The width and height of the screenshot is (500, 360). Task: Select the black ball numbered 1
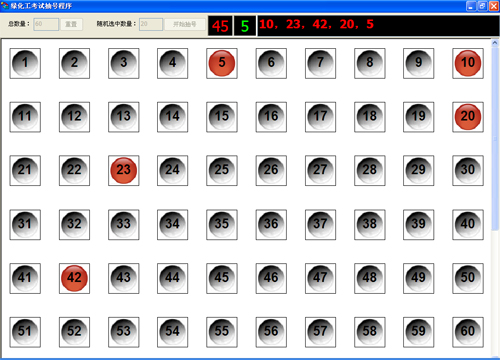pos(25,63)
